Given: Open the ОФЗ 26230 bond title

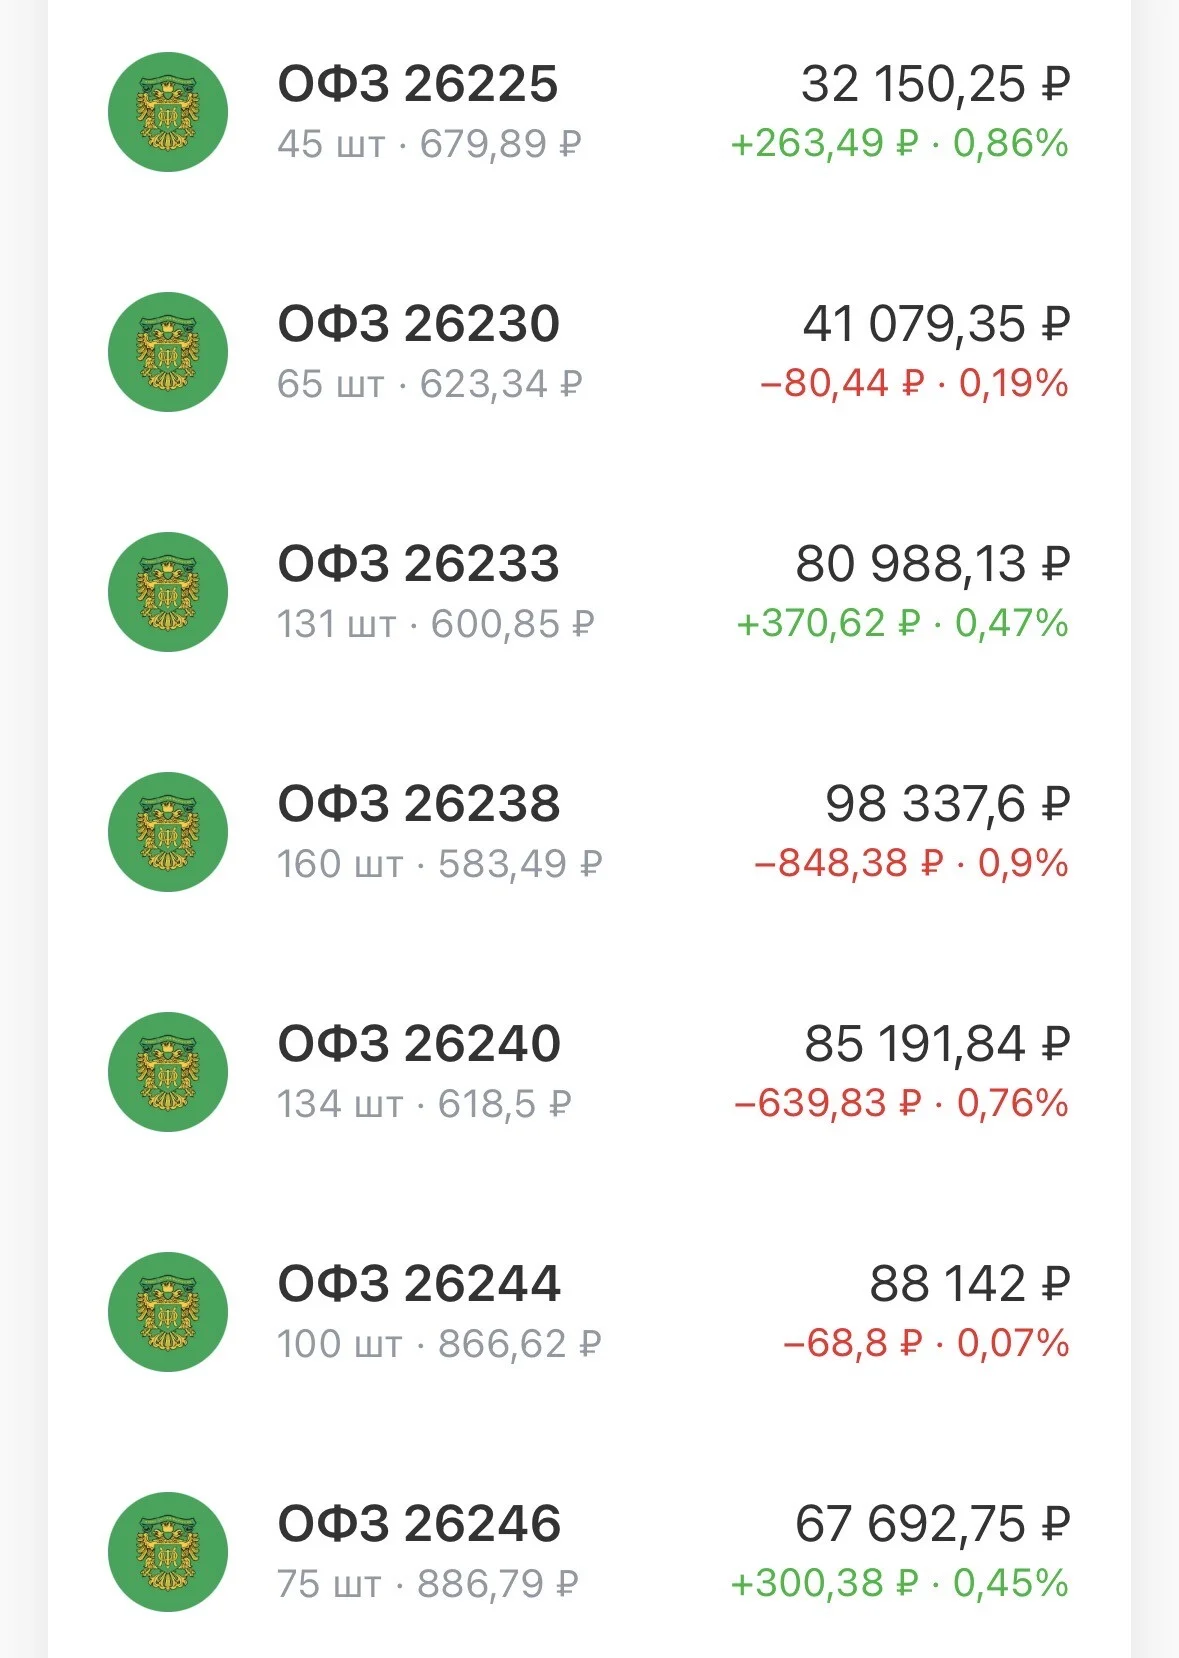Looking at the screenshot, I should (x=418, y=324).
